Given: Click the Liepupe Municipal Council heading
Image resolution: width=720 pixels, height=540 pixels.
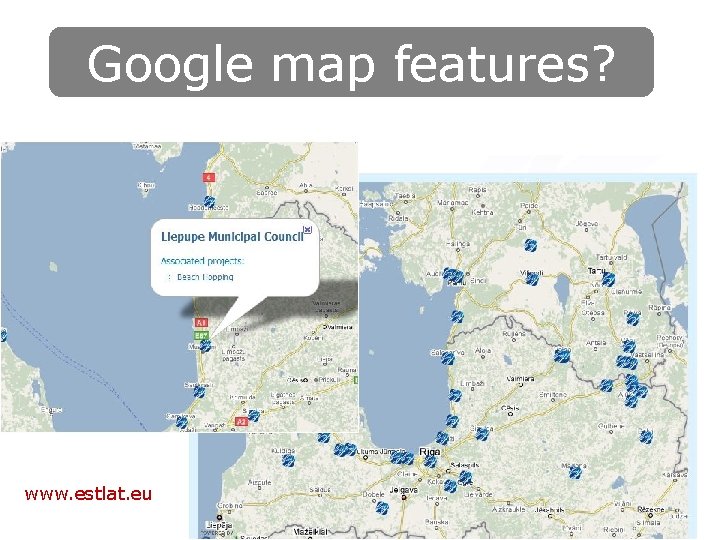Looking at the screenshot, I should point(232,237).
